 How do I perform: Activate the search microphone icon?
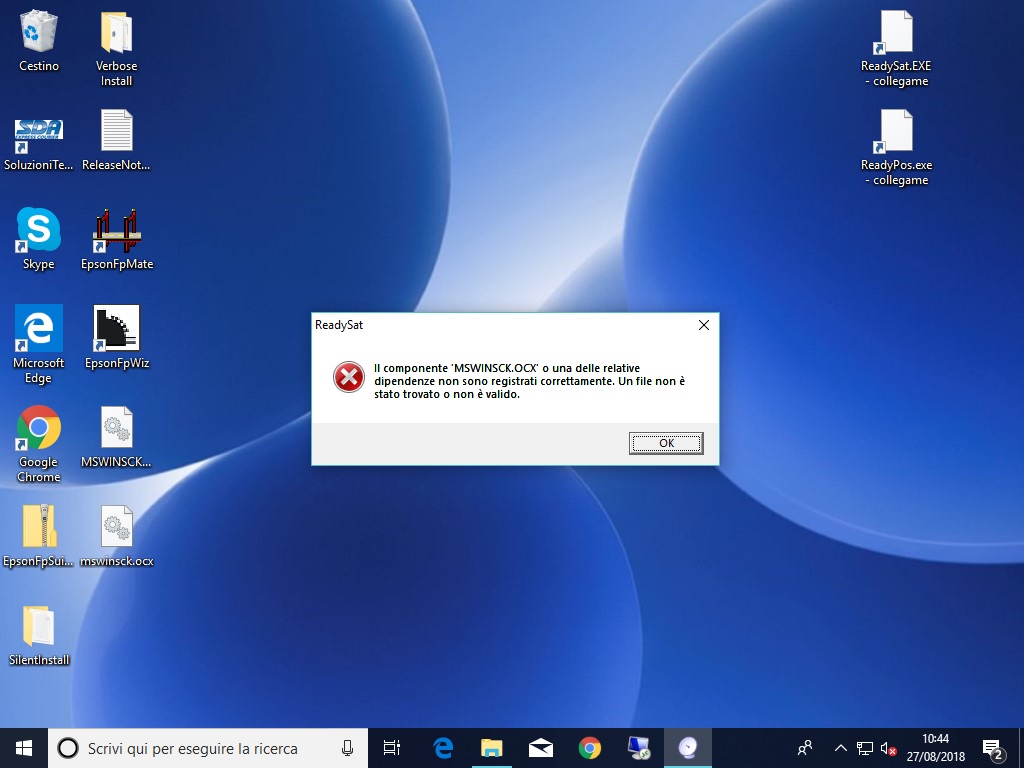(347, 748)
